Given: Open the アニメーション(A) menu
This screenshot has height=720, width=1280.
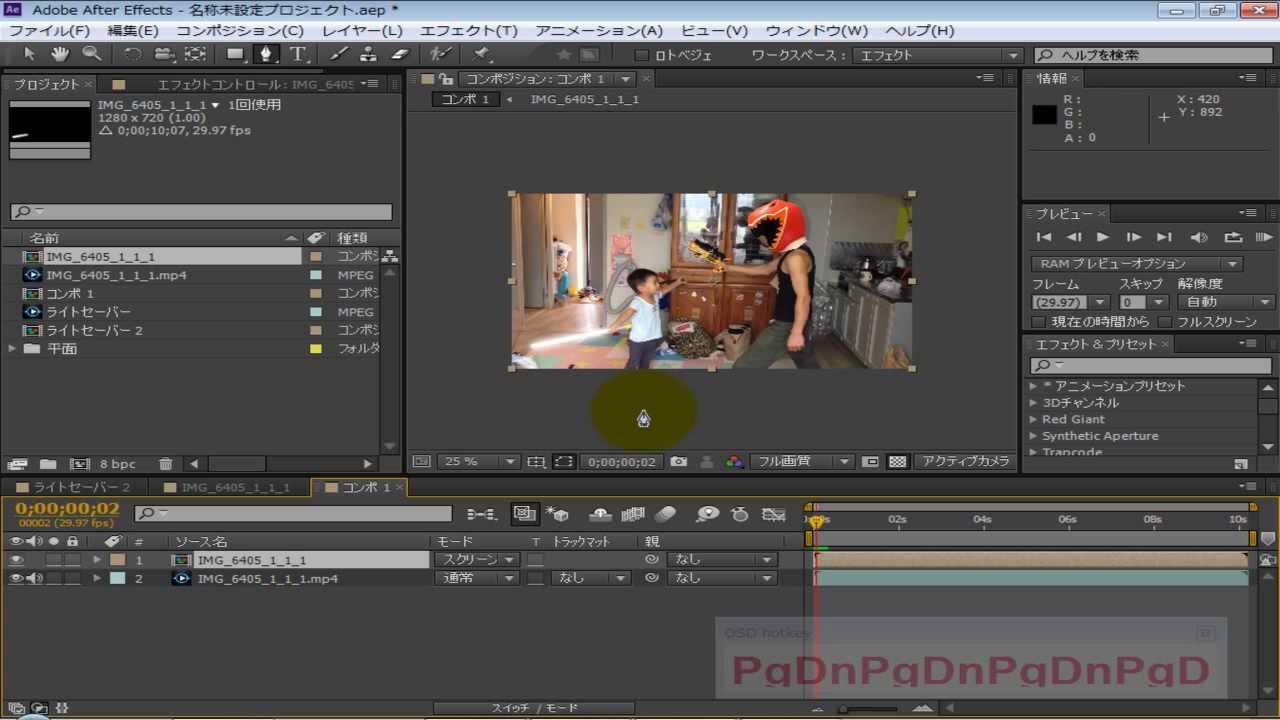Looking at the screenshot, I should [x=599, y=31].
